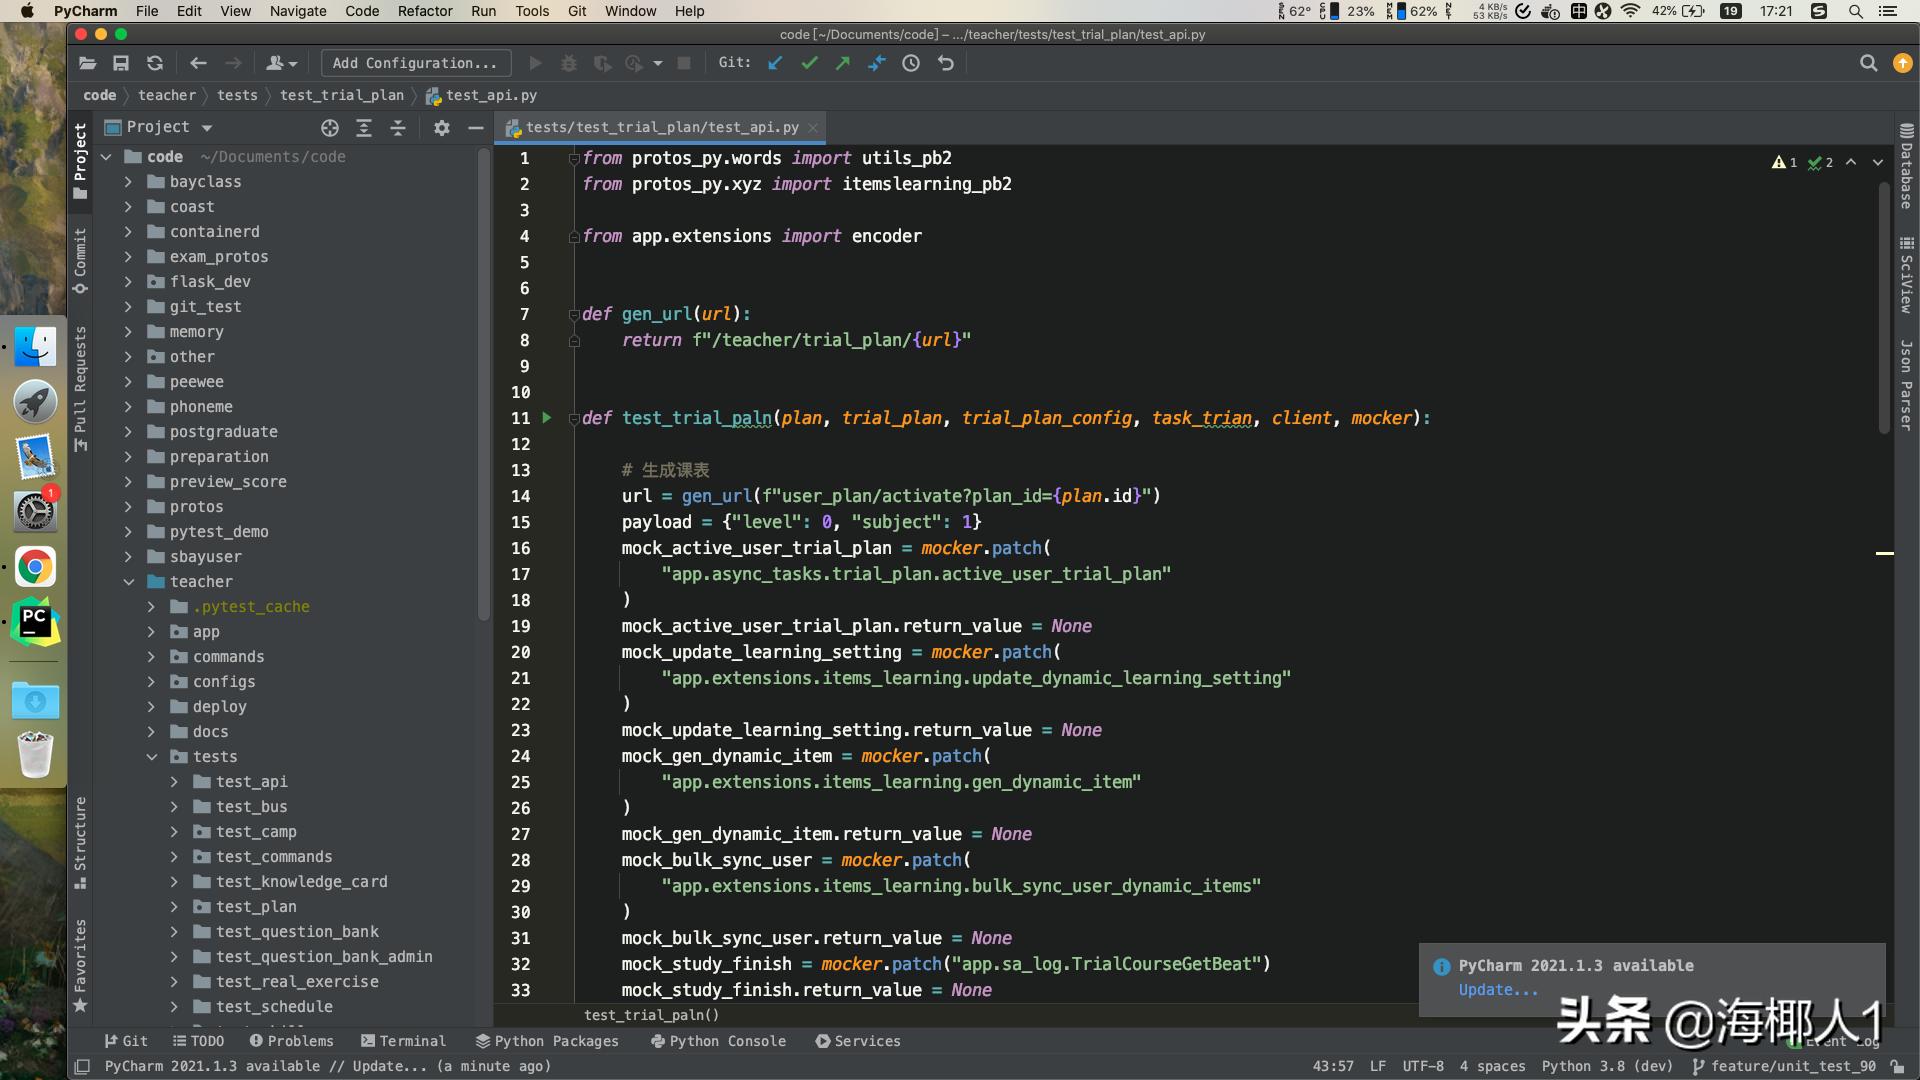Viewport: 1920px width, 1080px height.
Task: Click the Save All toolbar icon
Action: 121,63
